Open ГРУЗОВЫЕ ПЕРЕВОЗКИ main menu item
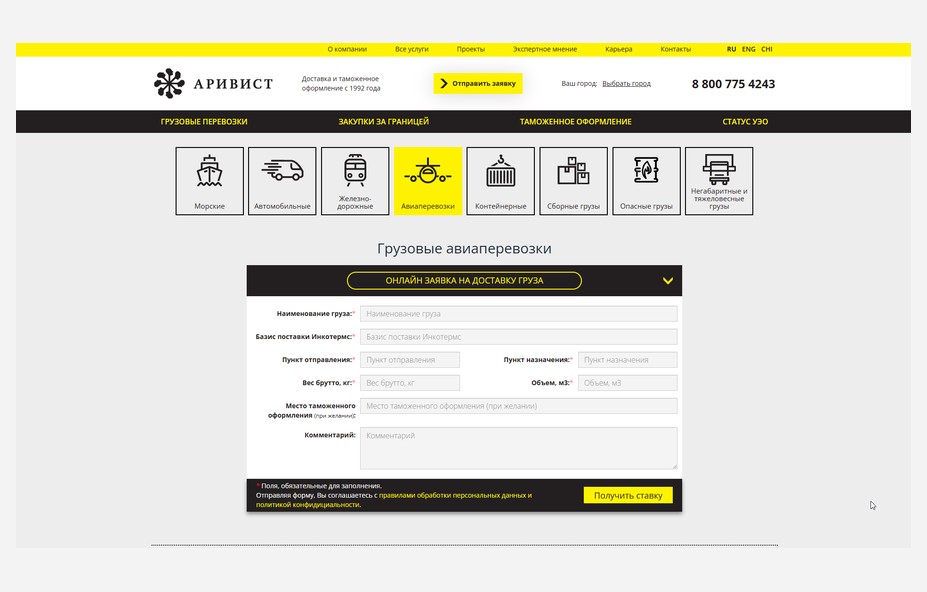Viewport: 927px width, 592px height. (x=204, y=122)
